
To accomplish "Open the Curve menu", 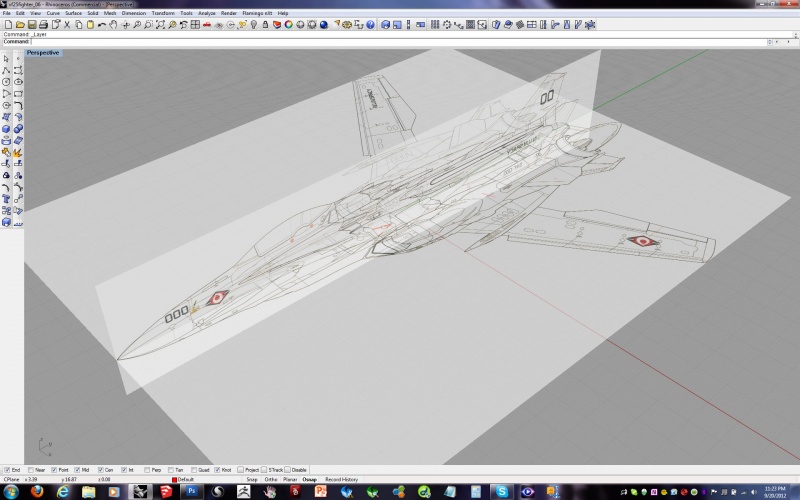I will 53,13.
